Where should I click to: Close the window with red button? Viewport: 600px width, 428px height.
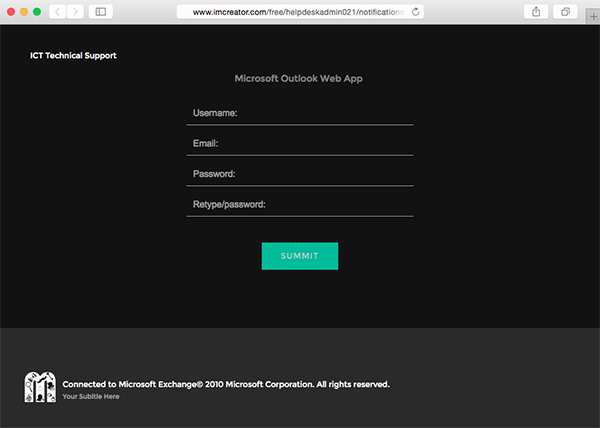[11, 12]
